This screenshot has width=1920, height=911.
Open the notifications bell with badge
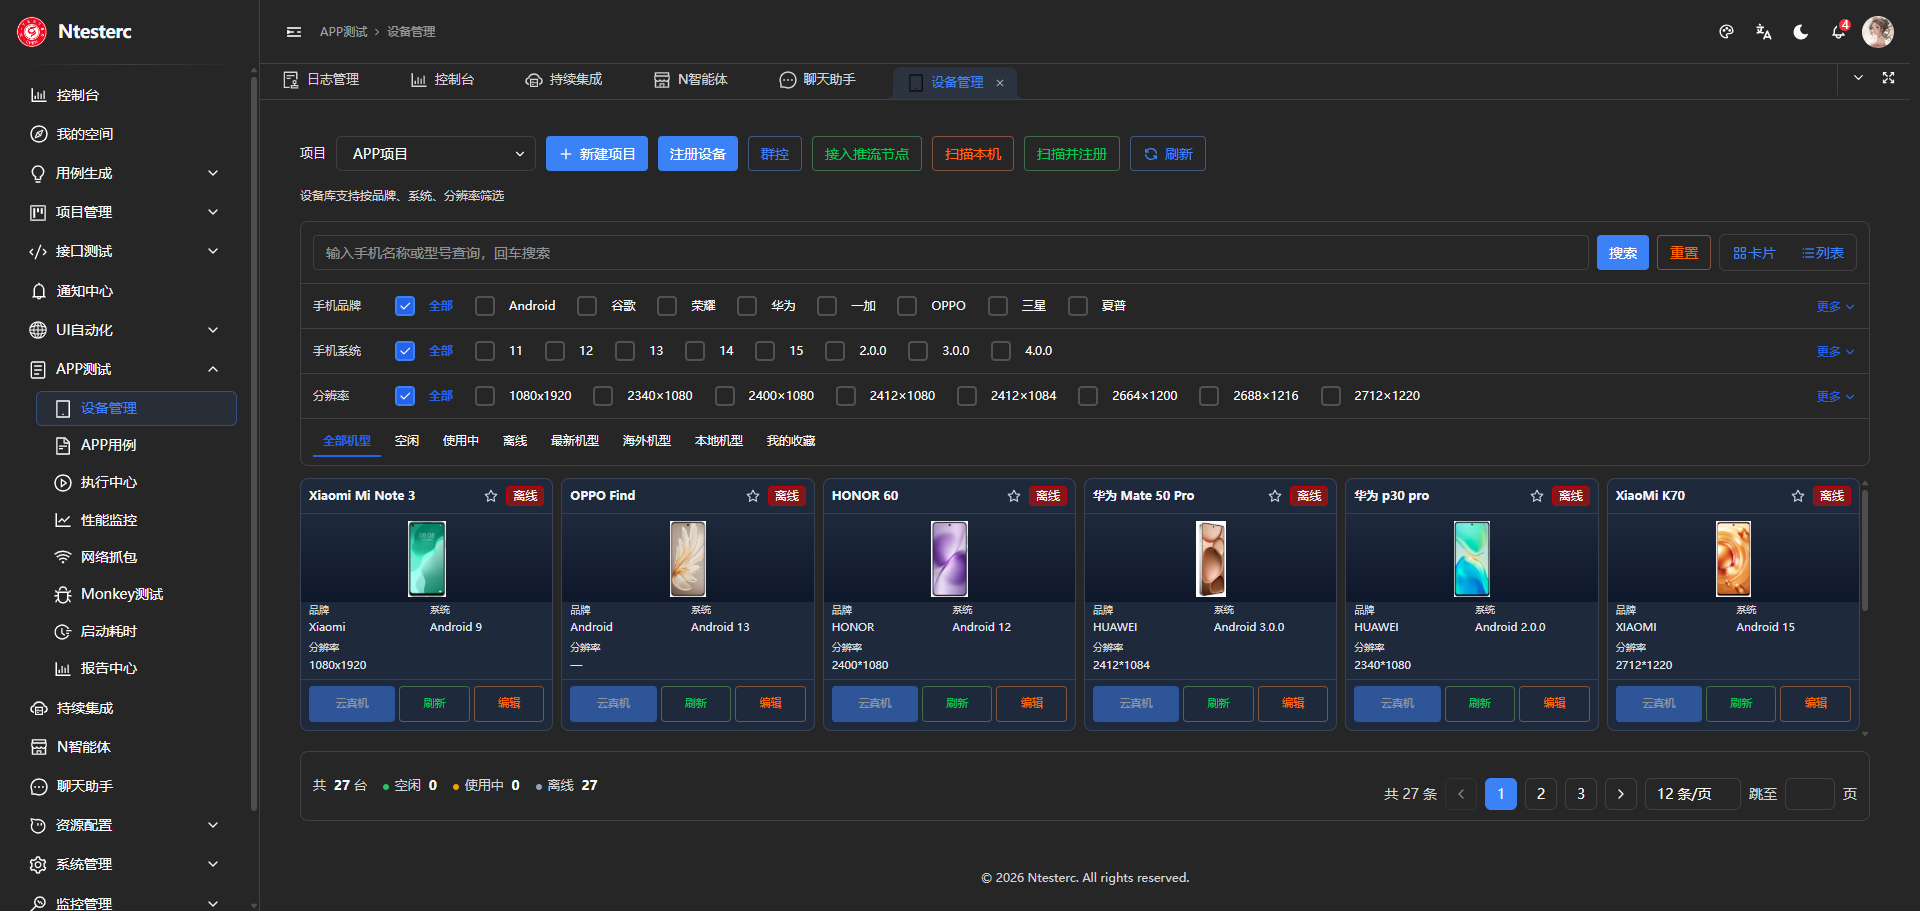pyautogui.click(x=1839, y=32)
